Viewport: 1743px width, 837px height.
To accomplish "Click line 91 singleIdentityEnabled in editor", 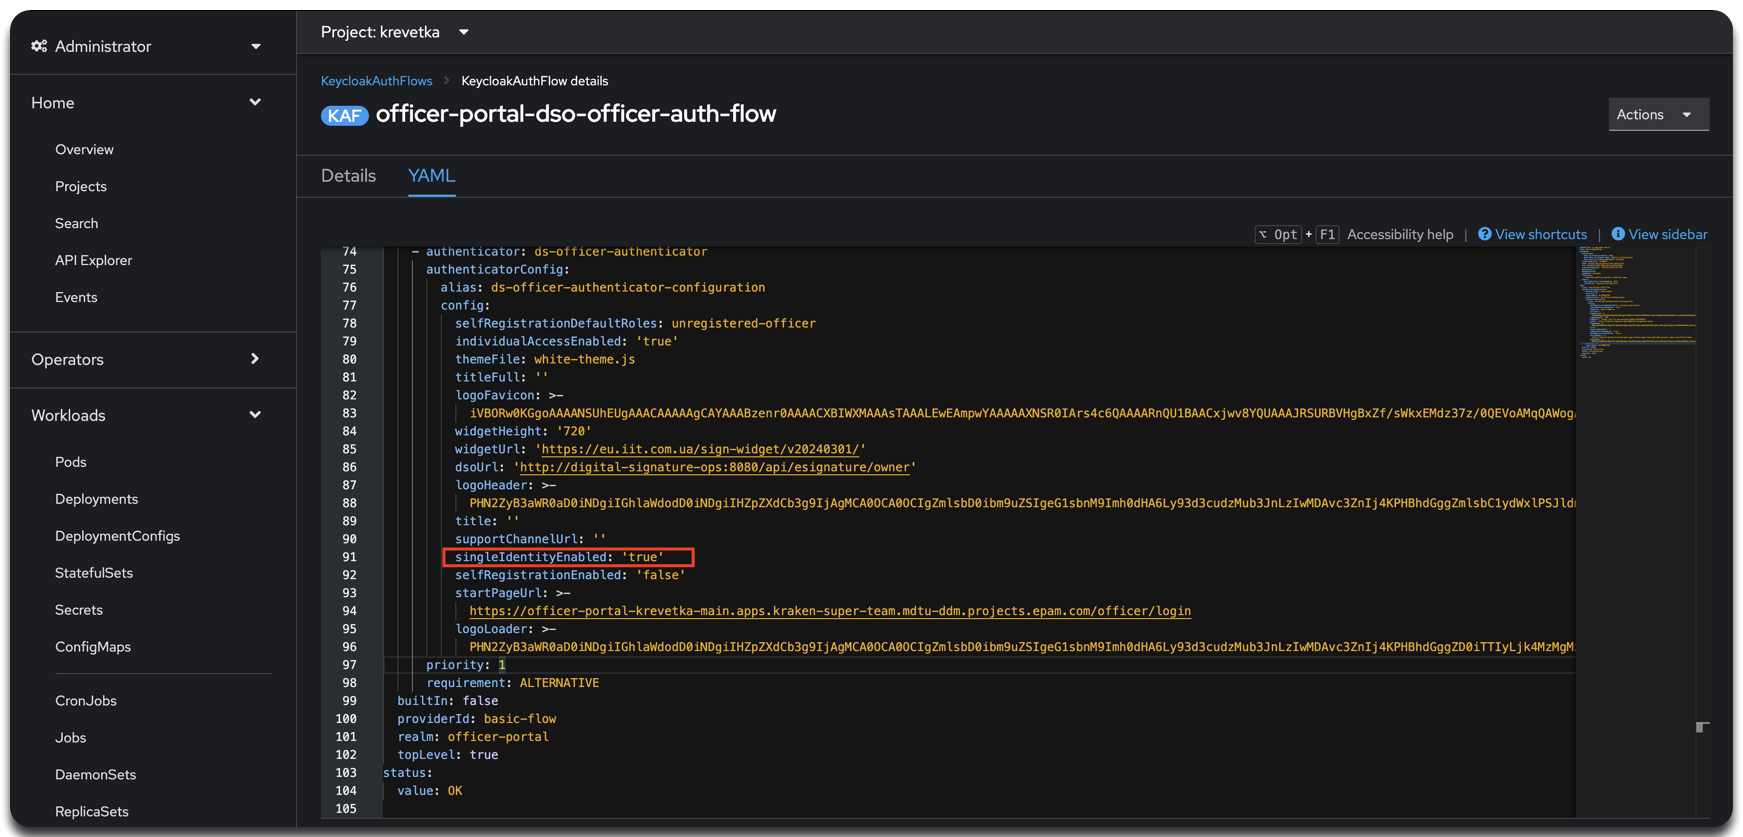I will 568,557.
